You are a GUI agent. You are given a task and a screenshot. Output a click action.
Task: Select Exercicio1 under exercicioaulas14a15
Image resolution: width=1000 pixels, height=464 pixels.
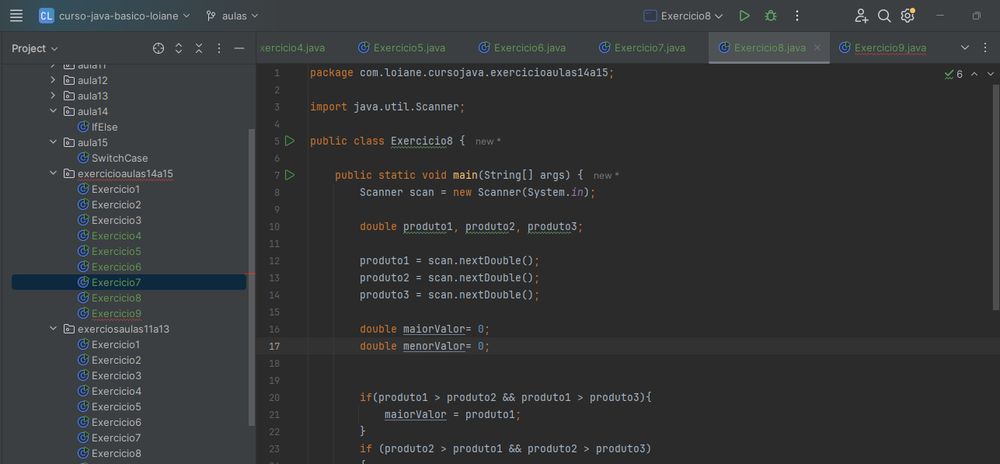tap(115, 189)
